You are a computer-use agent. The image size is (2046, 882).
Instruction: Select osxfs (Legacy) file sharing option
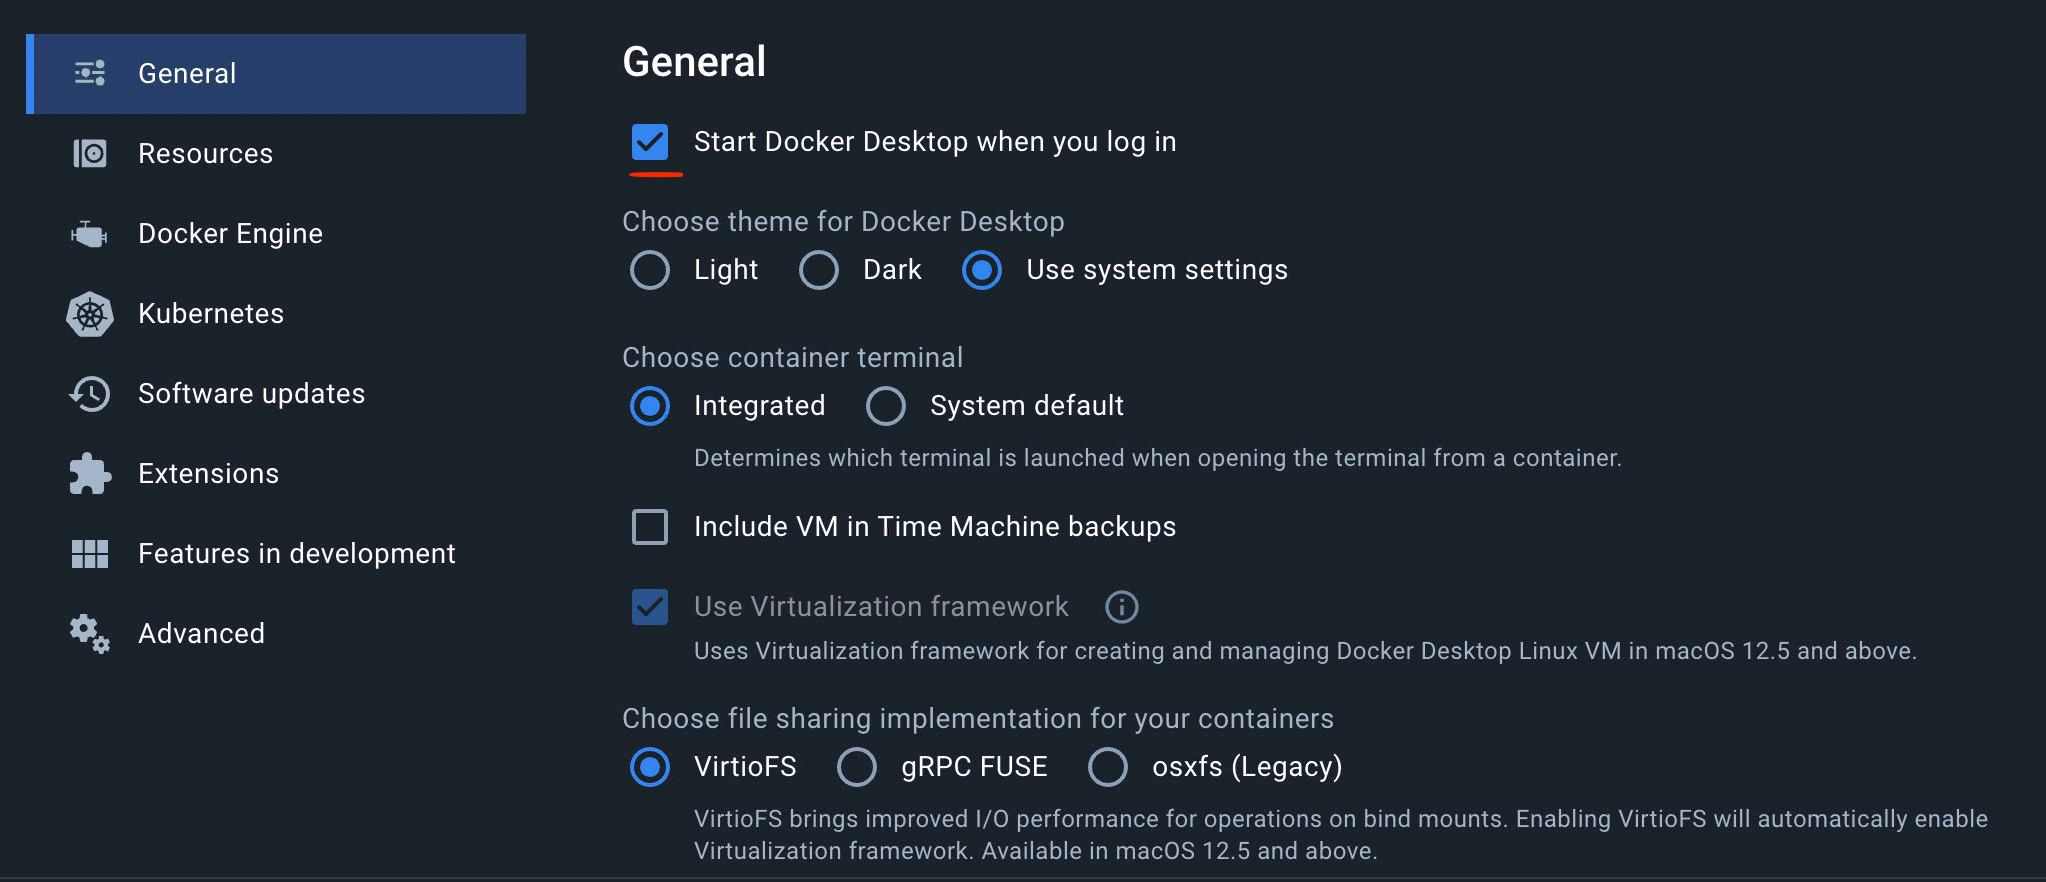coord(1108,767)
